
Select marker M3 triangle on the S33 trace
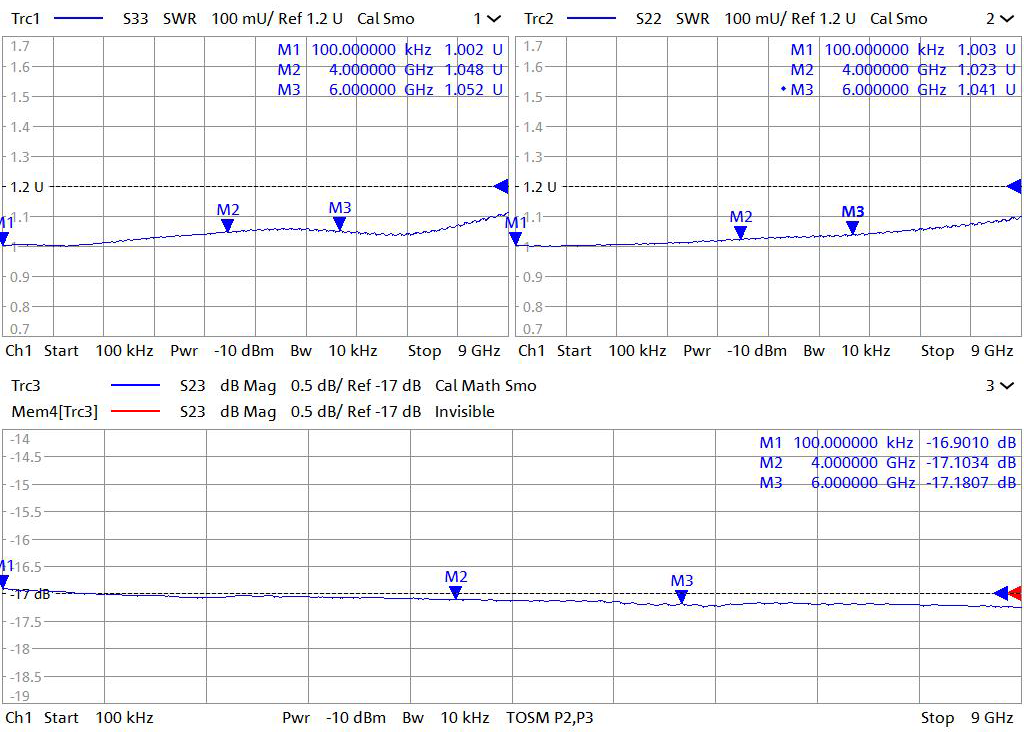(340, 224)
